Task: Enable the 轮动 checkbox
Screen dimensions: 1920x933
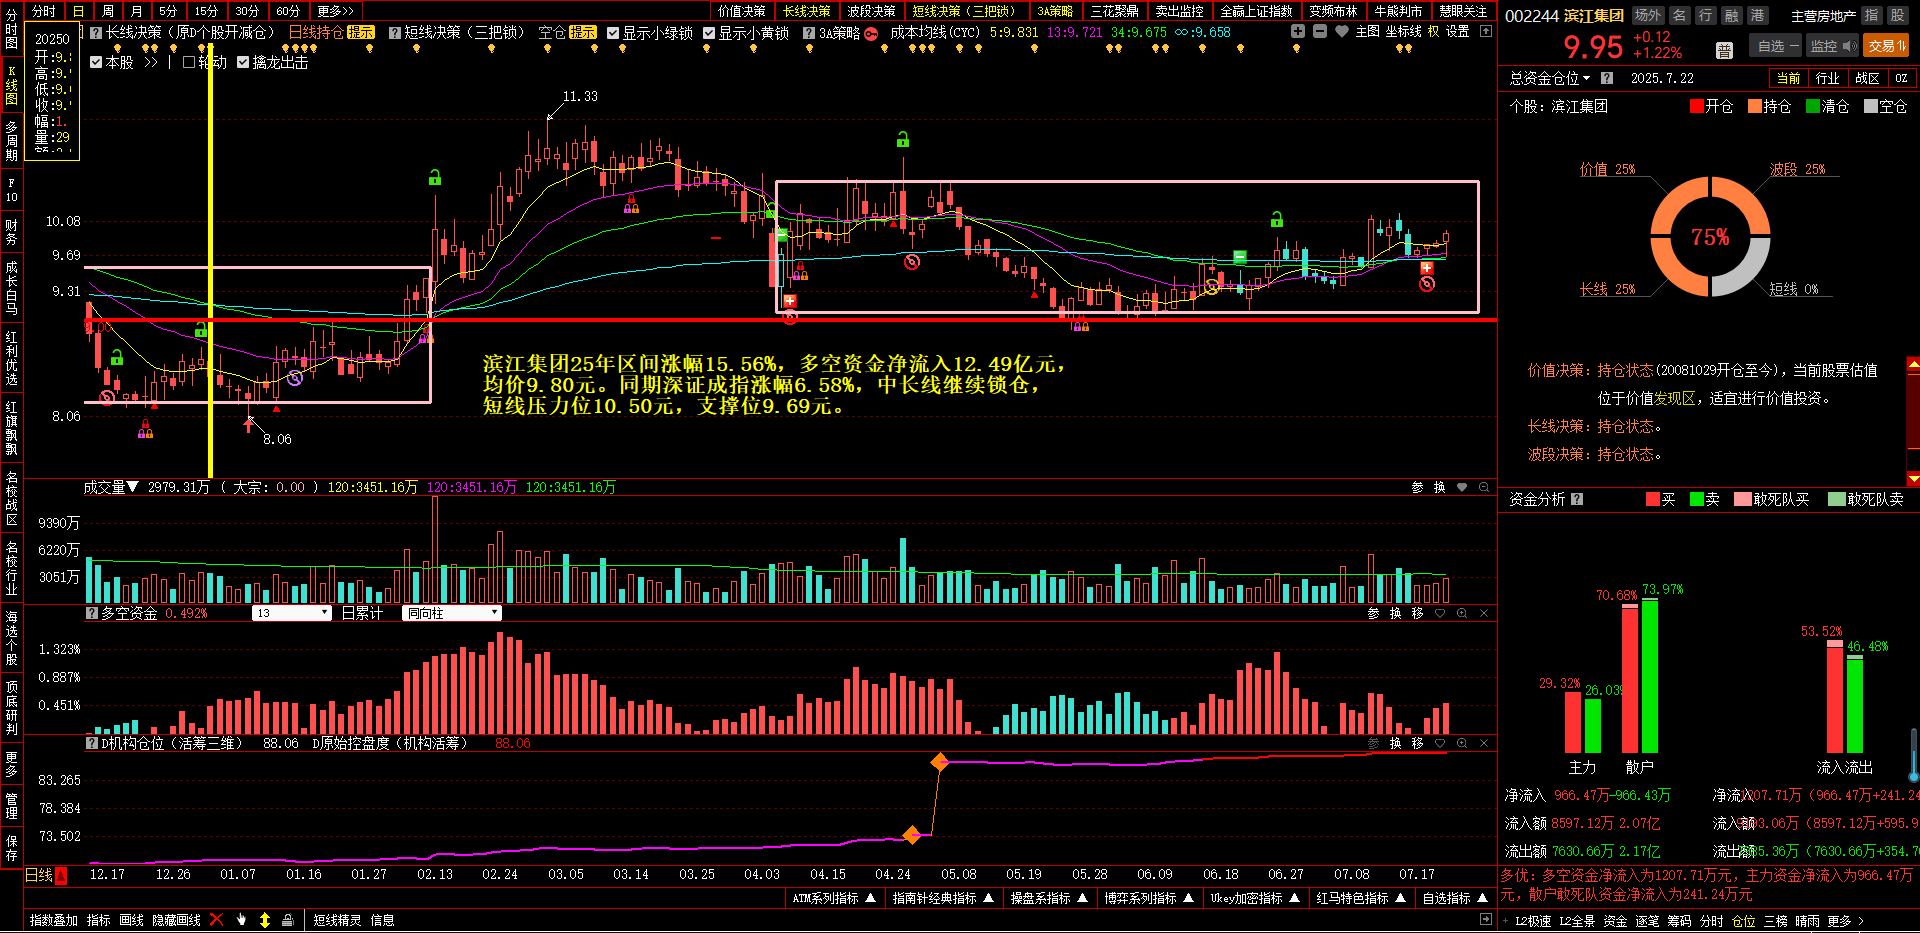Action: 189,62
